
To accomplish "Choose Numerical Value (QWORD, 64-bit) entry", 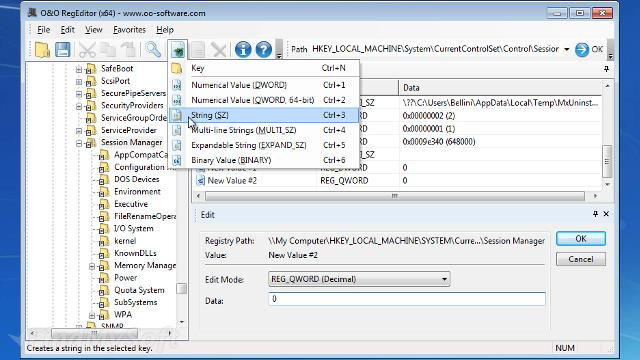I will pyautogui.click(x=264, y=100).
